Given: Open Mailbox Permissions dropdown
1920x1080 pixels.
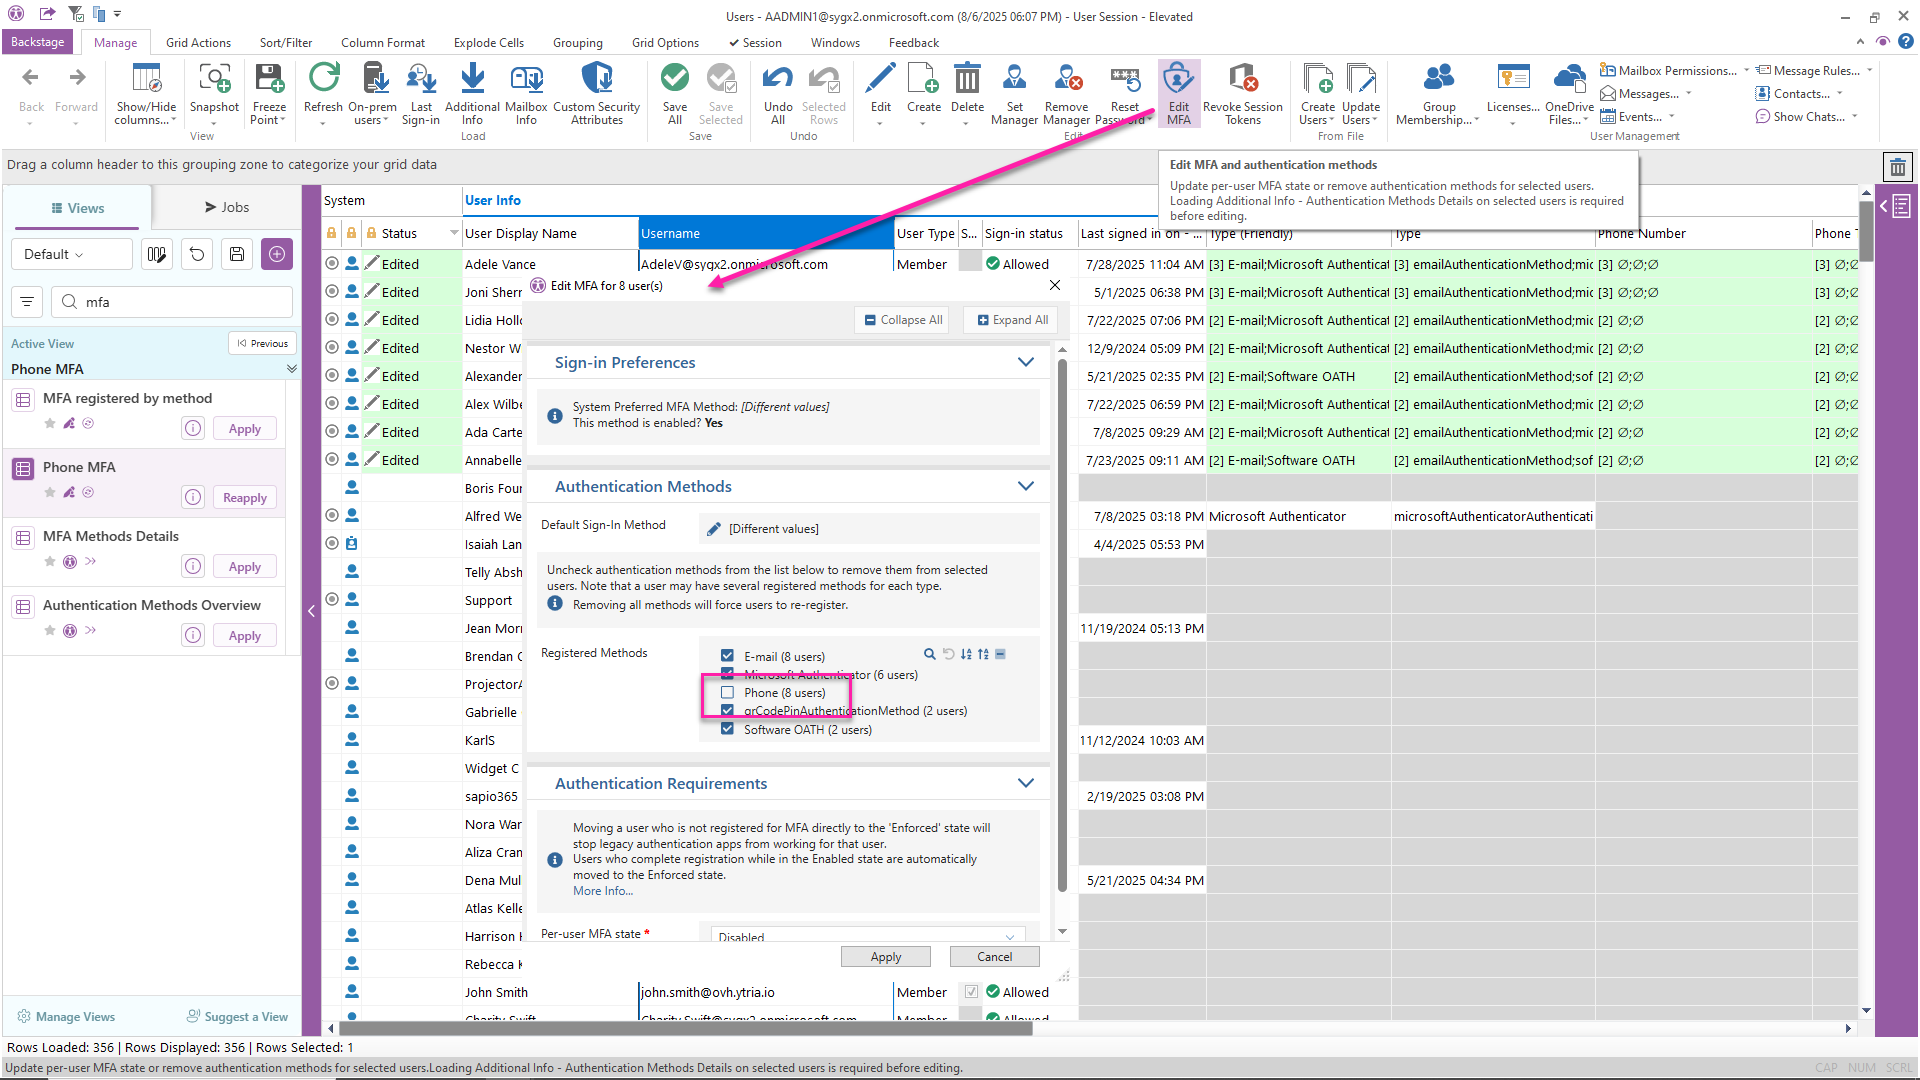Looking at the screenshot, I should click(x=1674, y=70).
